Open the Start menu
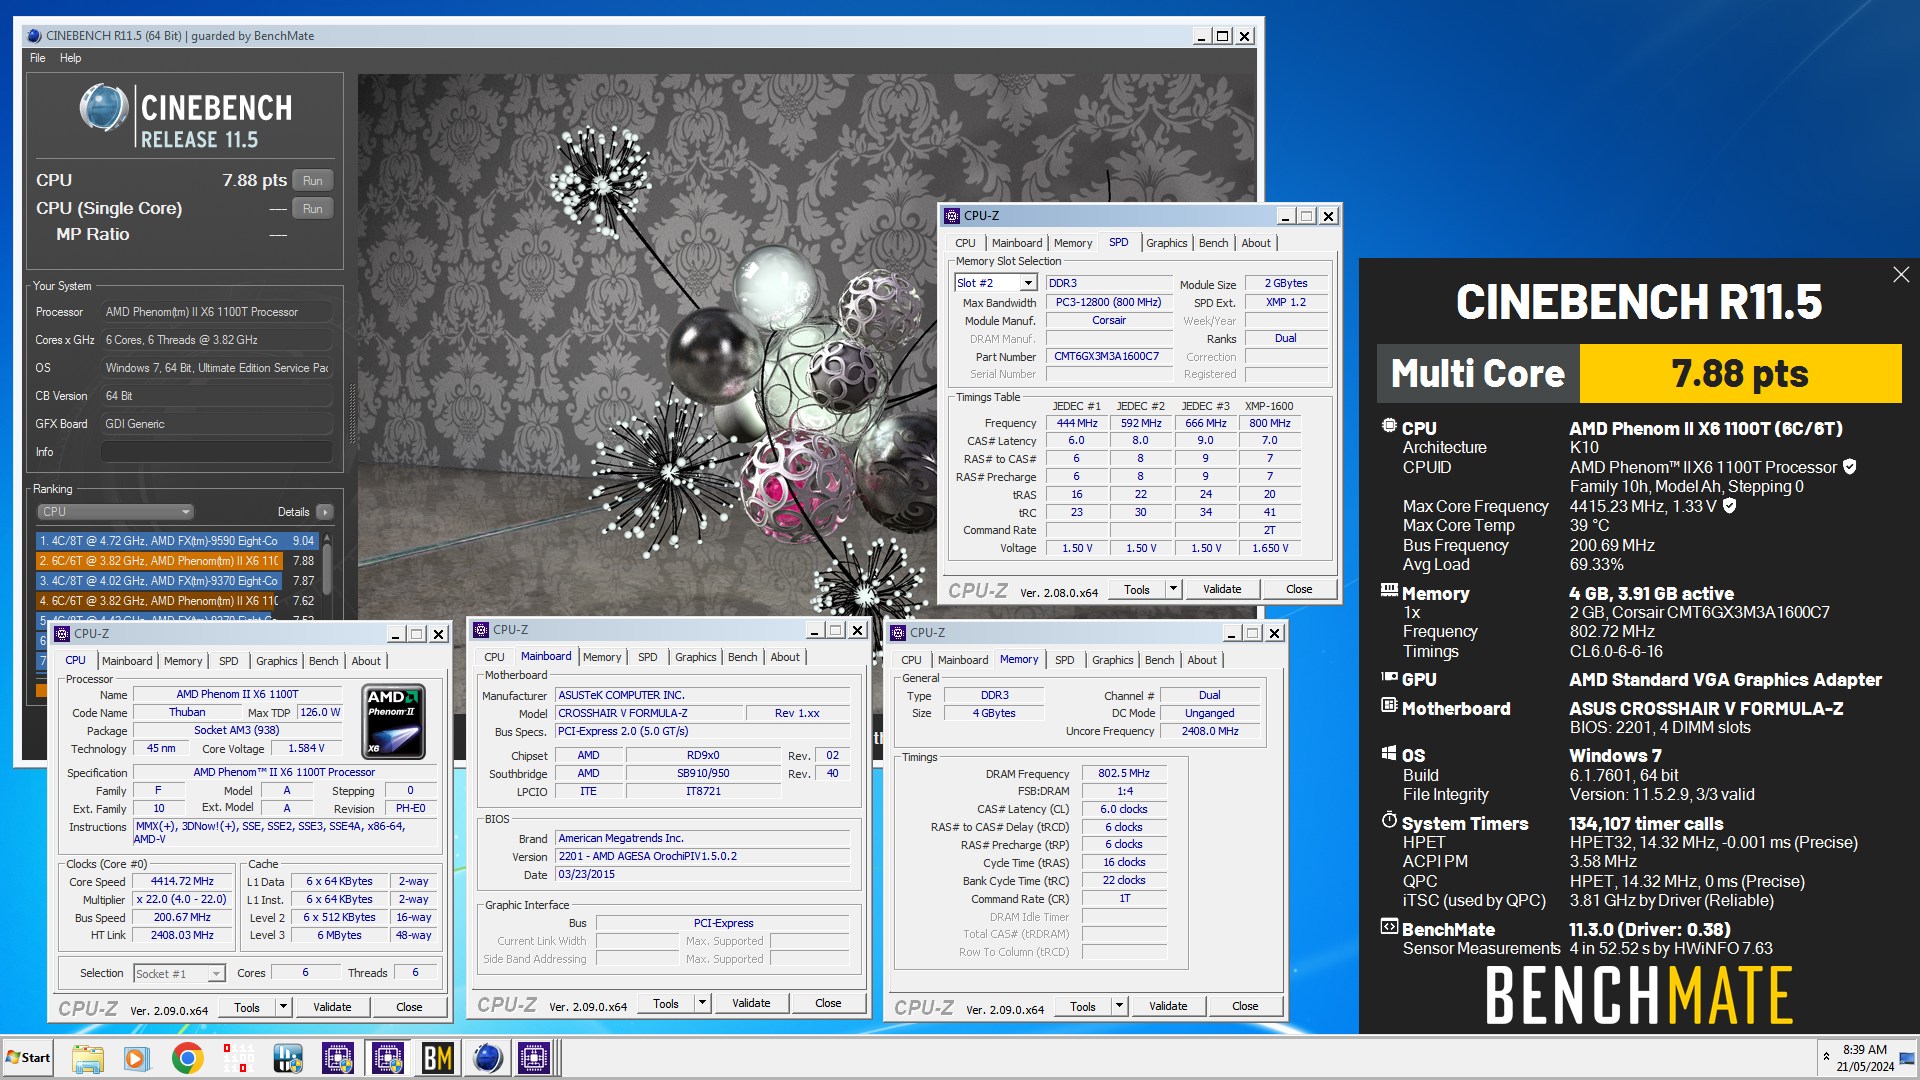Viewport: 1920px width, 1080px height. (27, 1058)
